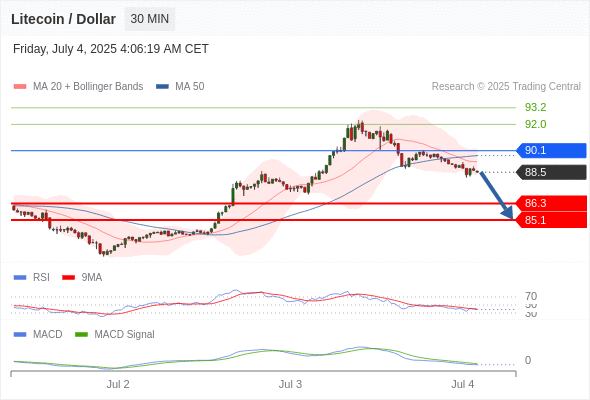Click the red 86.3 support price tag
590x400 pixels.
pyautogui.click(x=551, y=203)
